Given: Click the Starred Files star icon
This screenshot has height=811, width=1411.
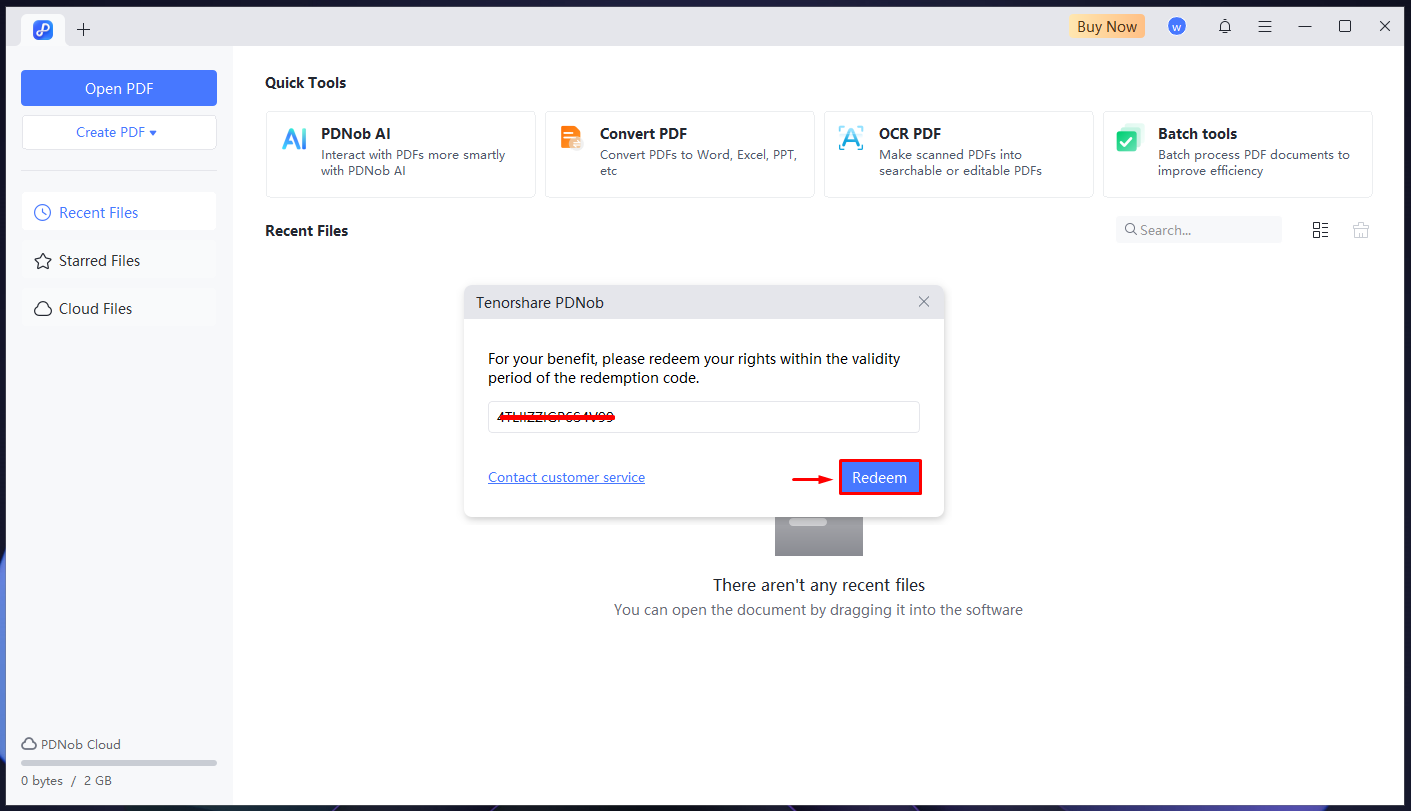Looking at the screenshot, I should 43,260.
